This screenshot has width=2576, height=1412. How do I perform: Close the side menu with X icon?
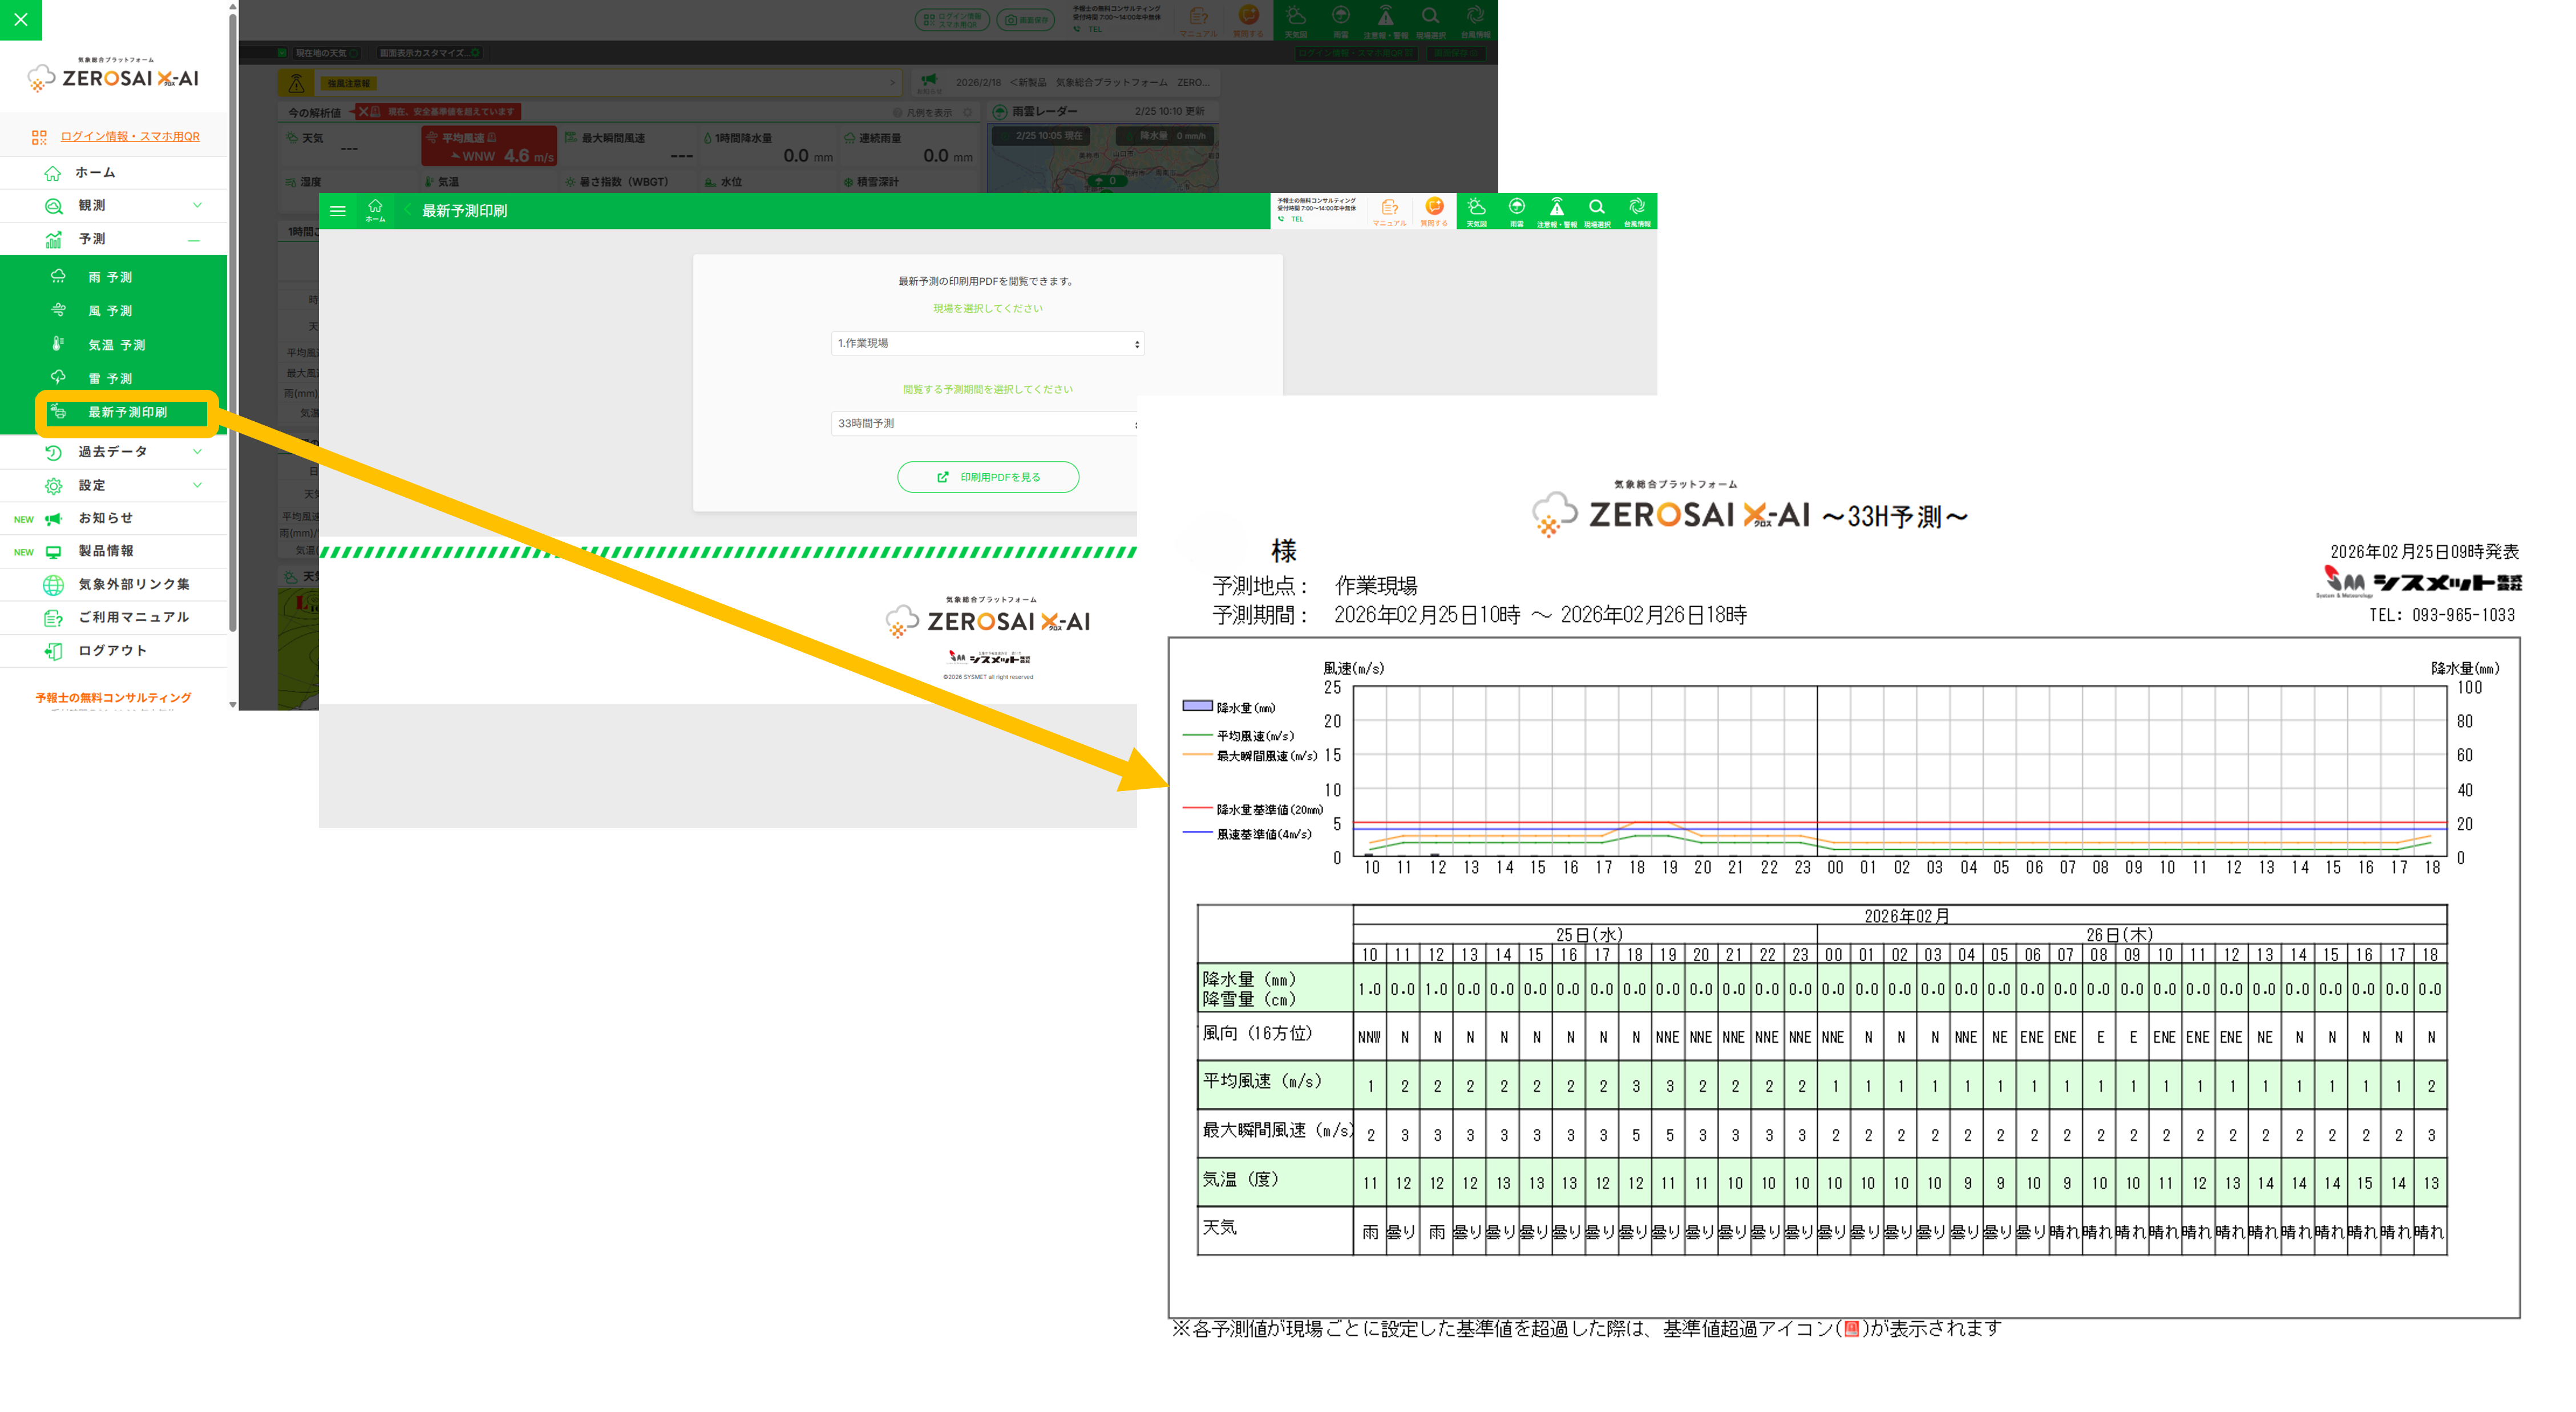20,19
